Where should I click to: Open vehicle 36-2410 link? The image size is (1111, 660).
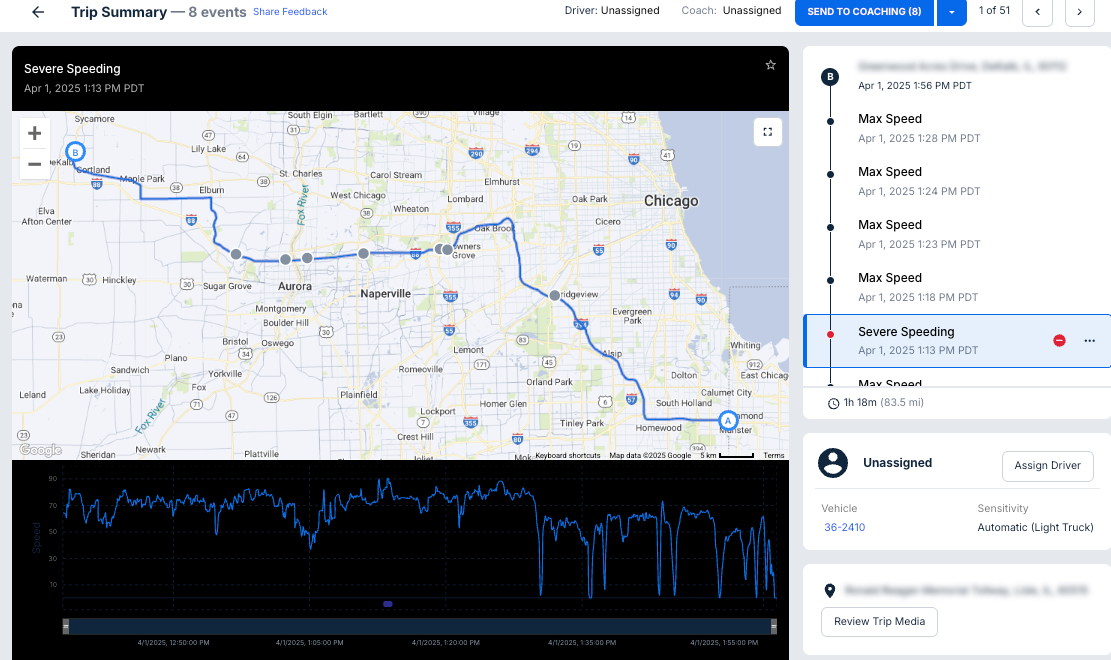point(844,527)
